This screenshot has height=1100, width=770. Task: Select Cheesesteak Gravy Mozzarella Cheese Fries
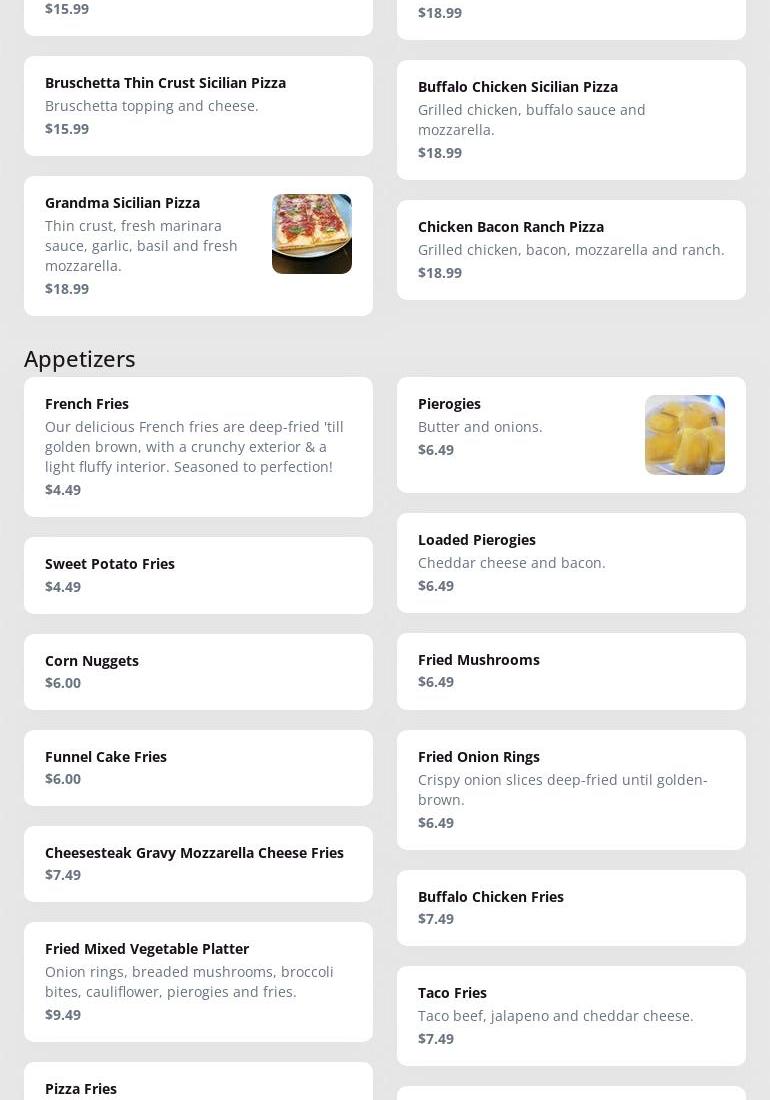point(198,864)
